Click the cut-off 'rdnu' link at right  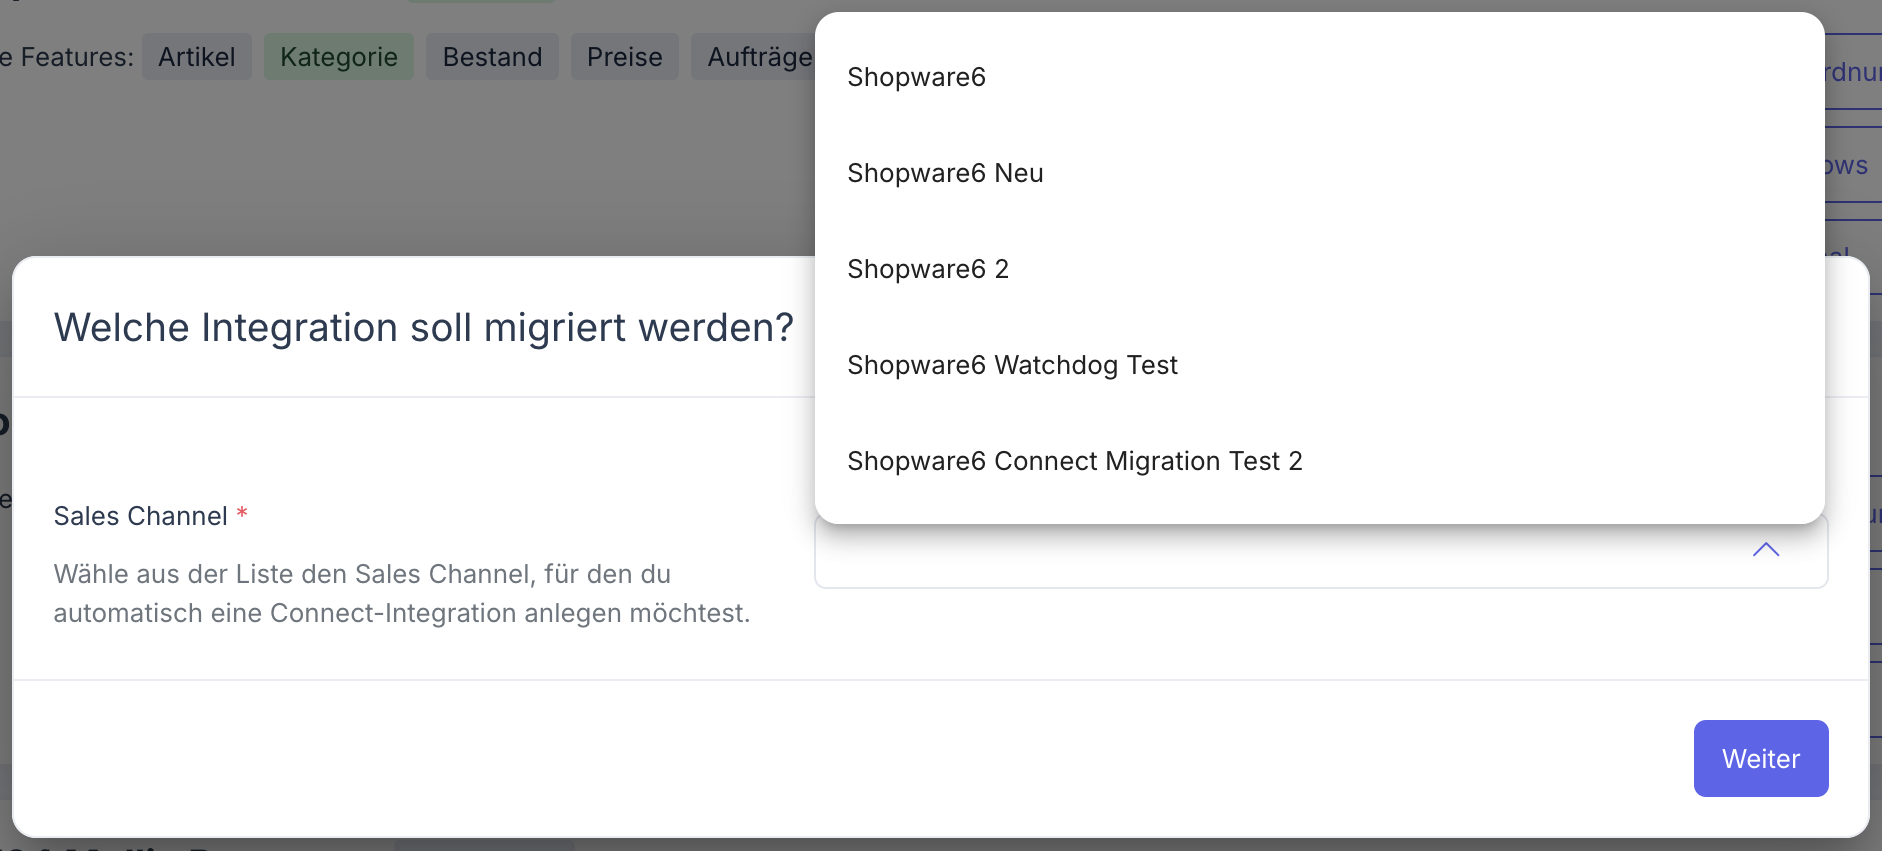tap(1852, 72)
